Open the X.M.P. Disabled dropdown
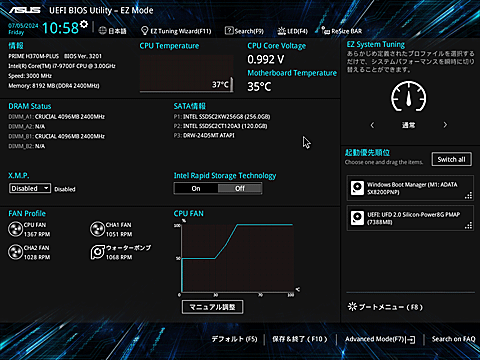This screenshot has width=480, height=360. point(30,188)
